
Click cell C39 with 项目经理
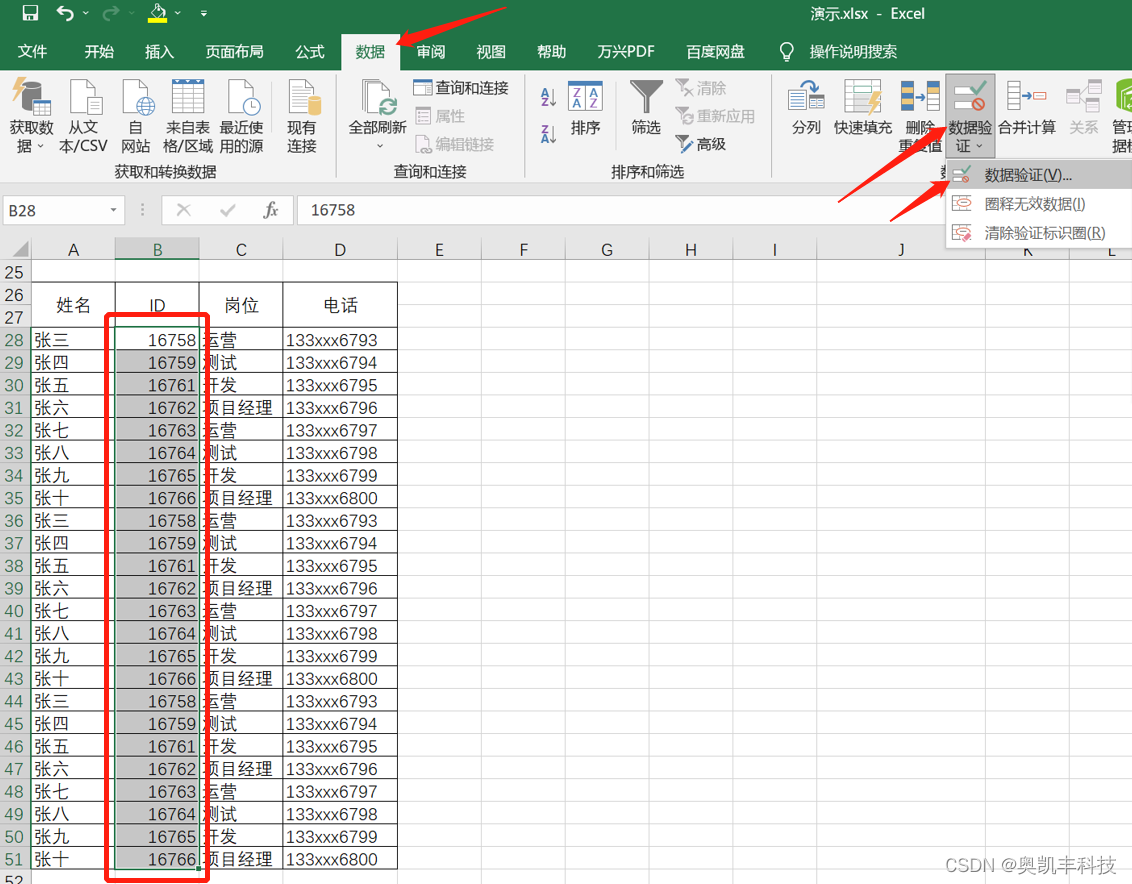[241, 589]
